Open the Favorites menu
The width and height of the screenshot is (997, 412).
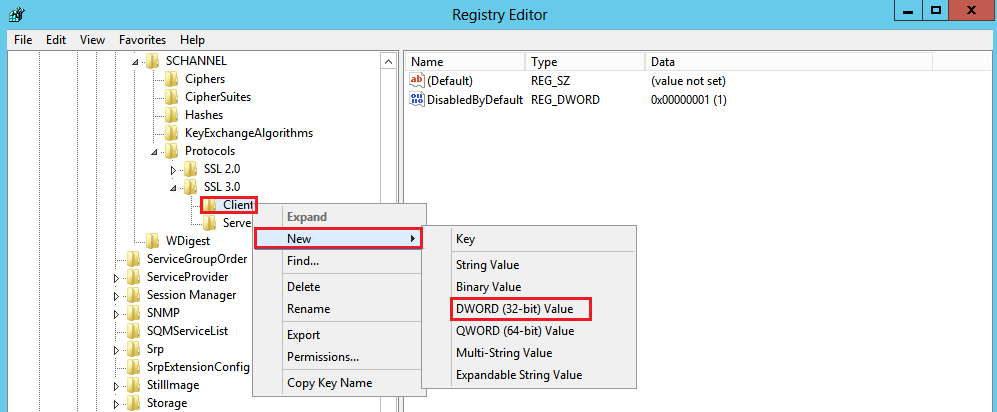point(142,40)
